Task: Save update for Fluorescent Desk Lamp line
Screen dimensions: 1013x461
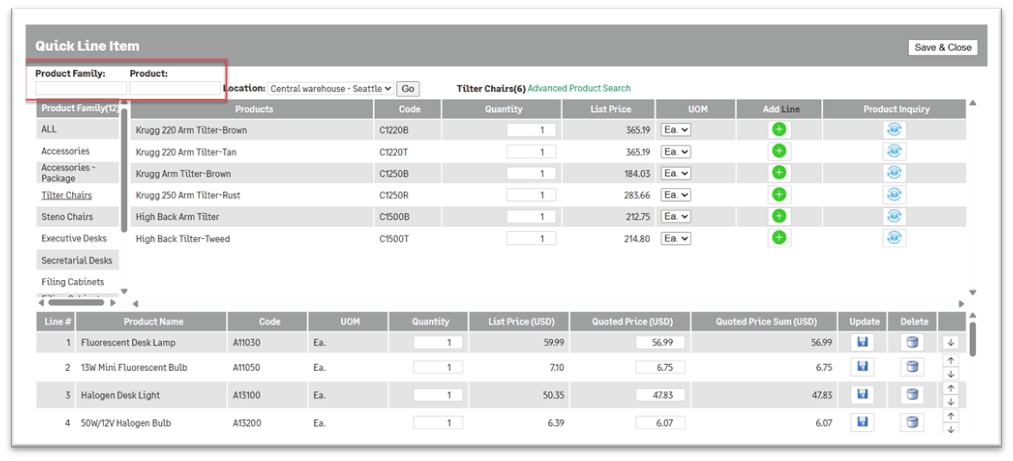Action: pos(862,342)
